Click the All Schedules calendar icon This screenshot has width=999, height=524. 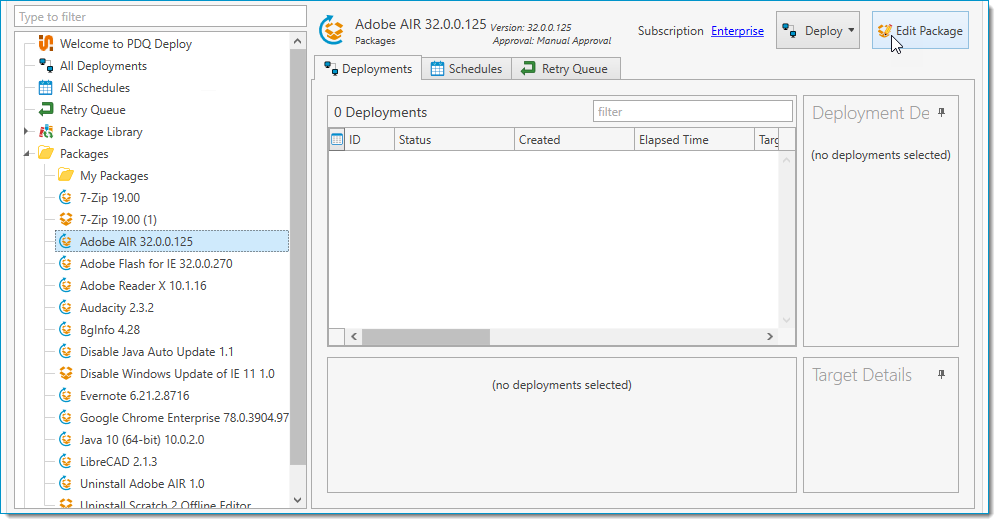[x=45, y=88]
